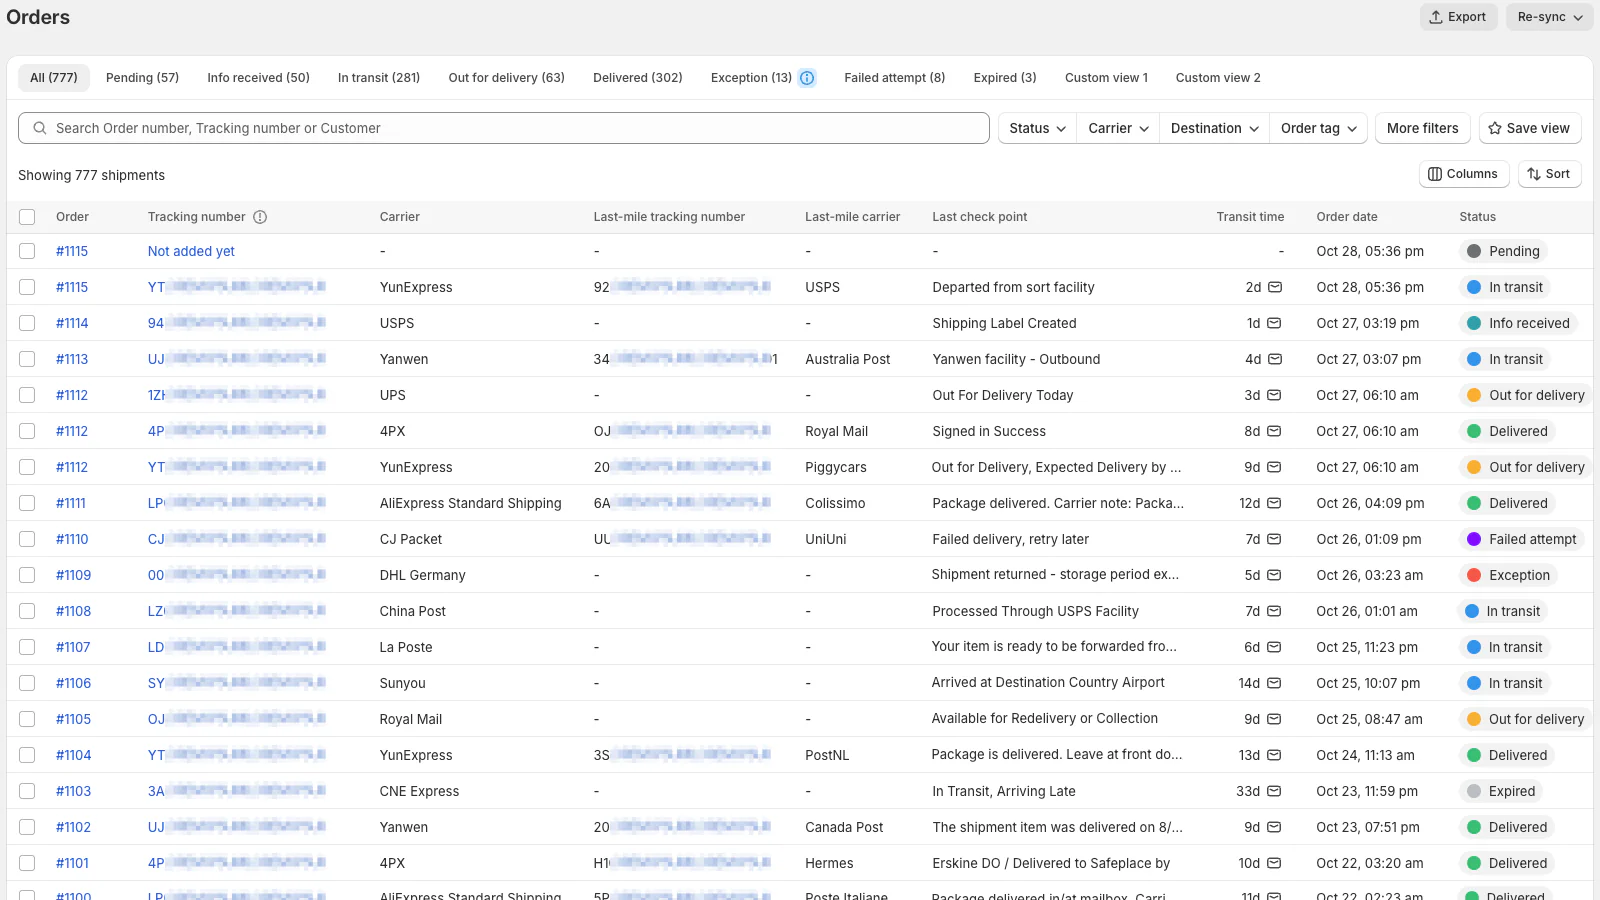Image resolution: width=1600 pixels, height=900 pixels.
Task: Select all orders with header checkbox
Action: coord(27,217)
